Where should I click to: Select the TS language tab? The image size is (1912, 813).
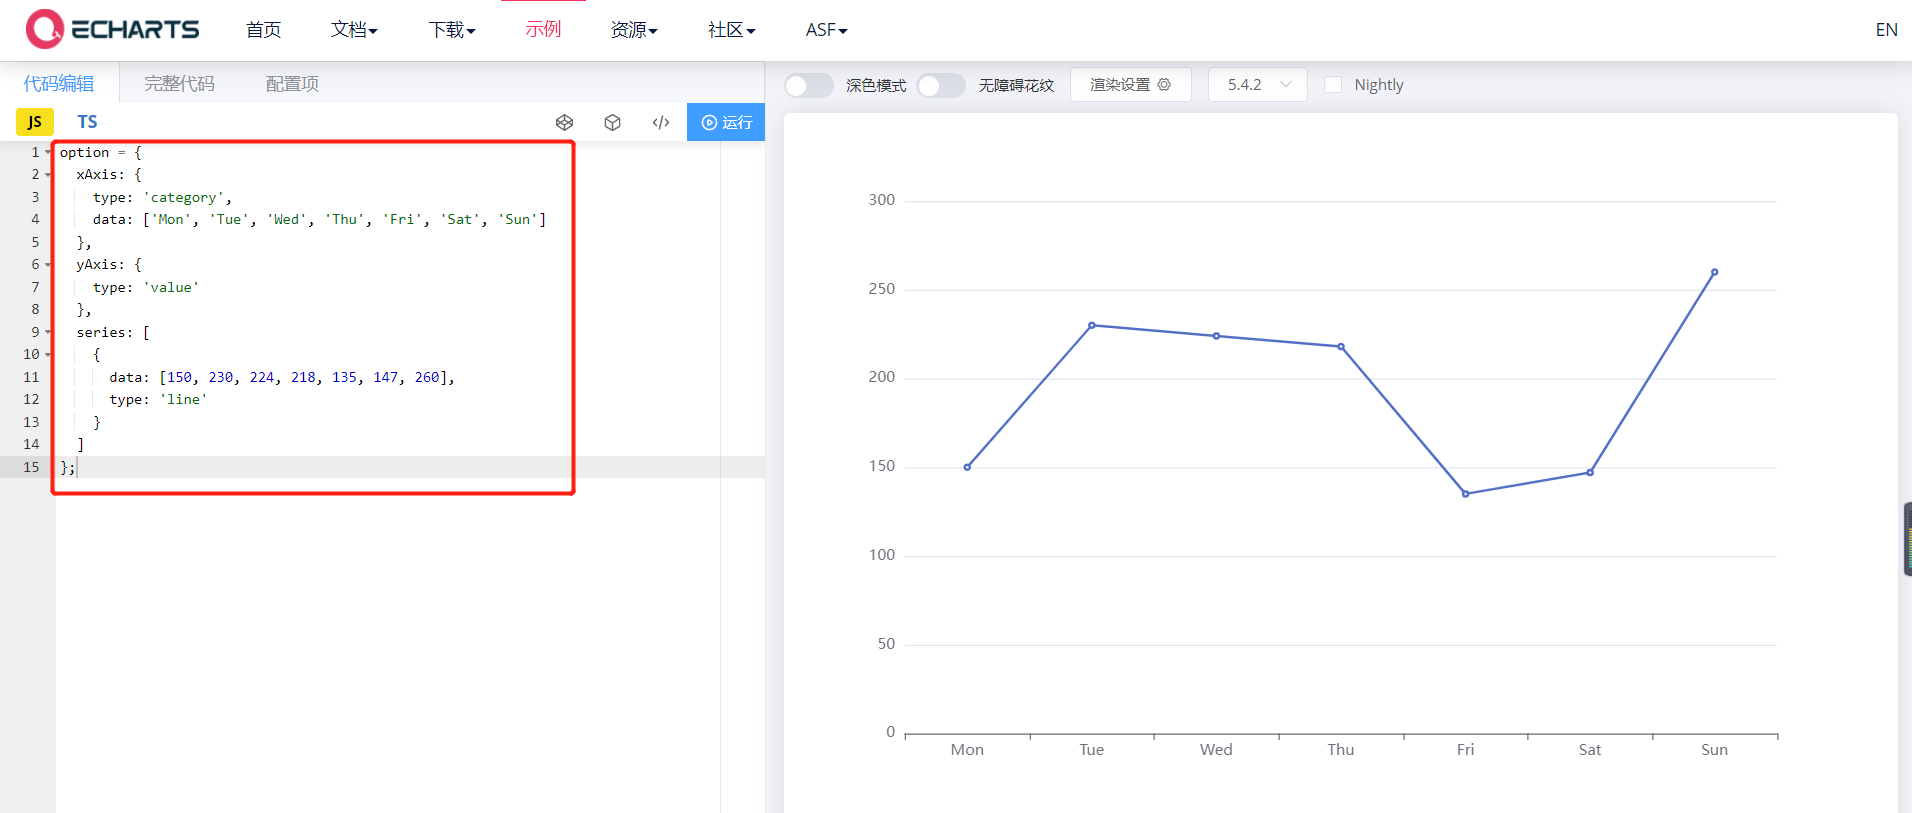click(88, 122)
